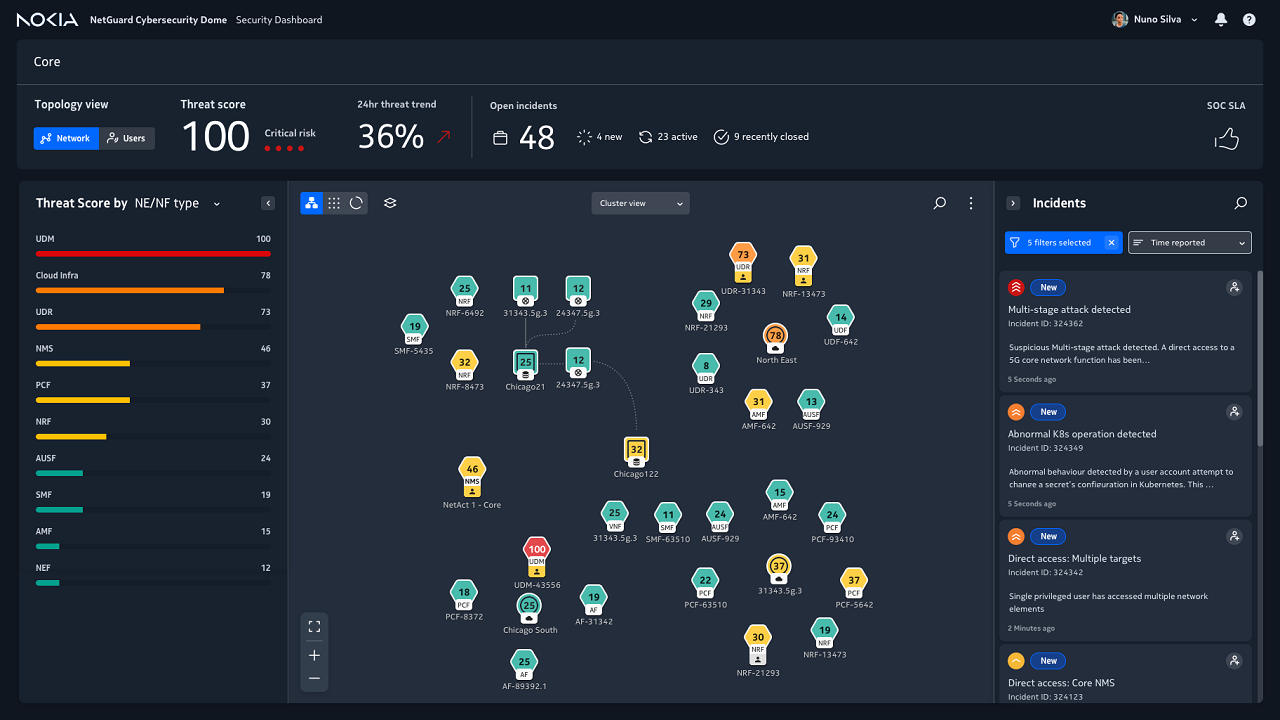
Task: Search within the Incidents panel
Action: click(1241, 203)
